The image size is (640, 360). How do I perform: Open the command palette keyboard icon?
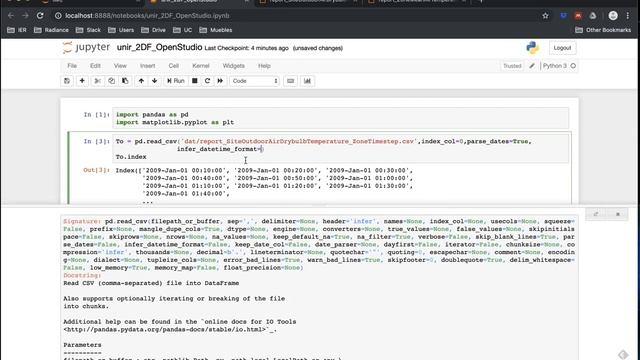click(x=291, y=81)
